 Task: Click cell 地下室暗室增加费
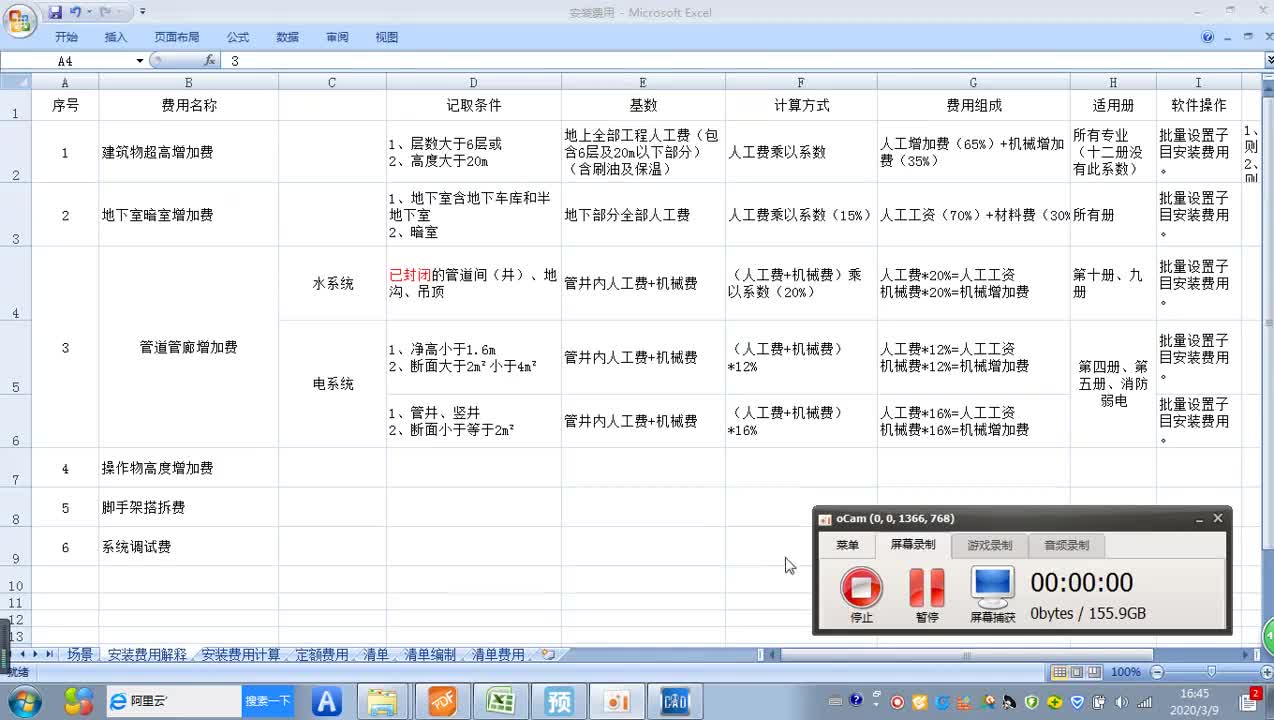(x=189, y=214)
